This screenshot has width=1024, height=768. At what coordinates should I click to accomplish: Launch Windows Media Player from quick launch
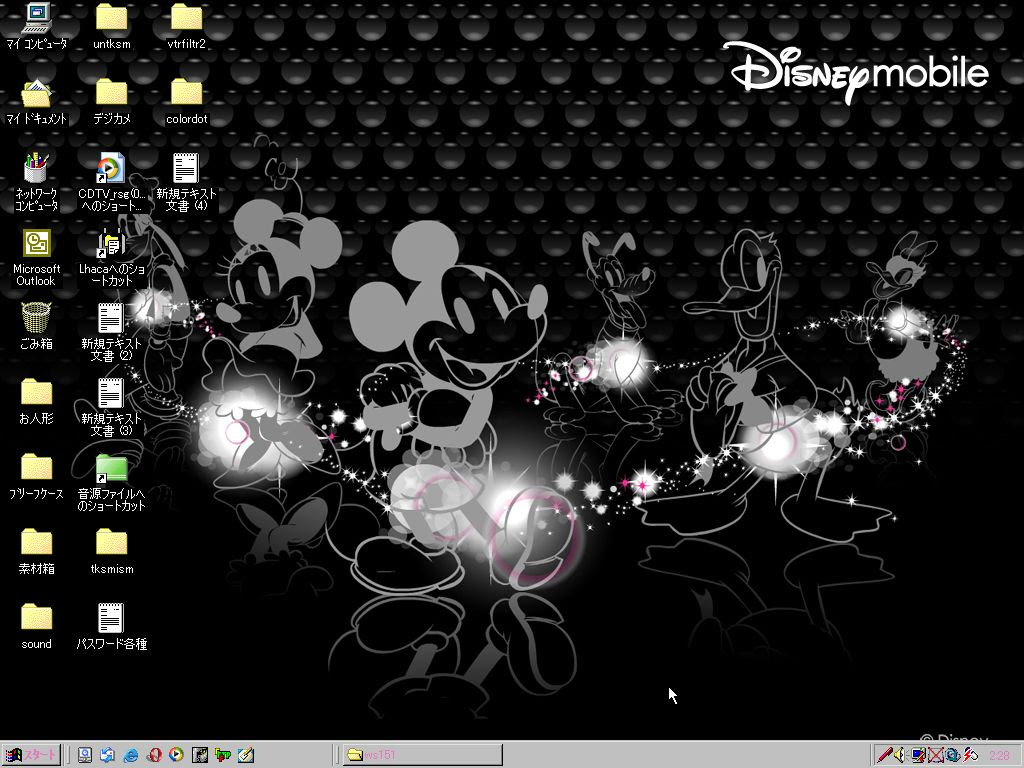[176, 755]
